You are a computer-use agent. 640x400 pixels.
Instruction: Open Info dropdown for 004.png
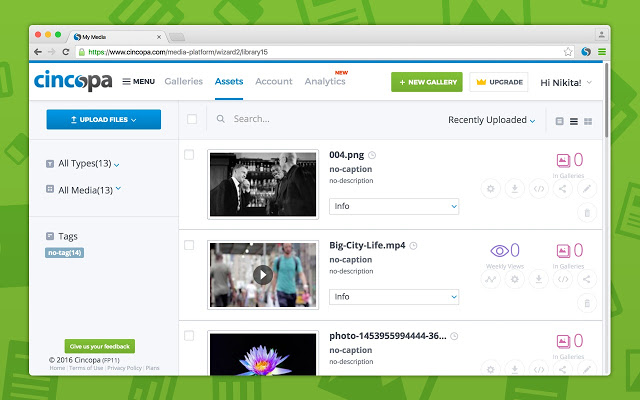pos(394,206)
